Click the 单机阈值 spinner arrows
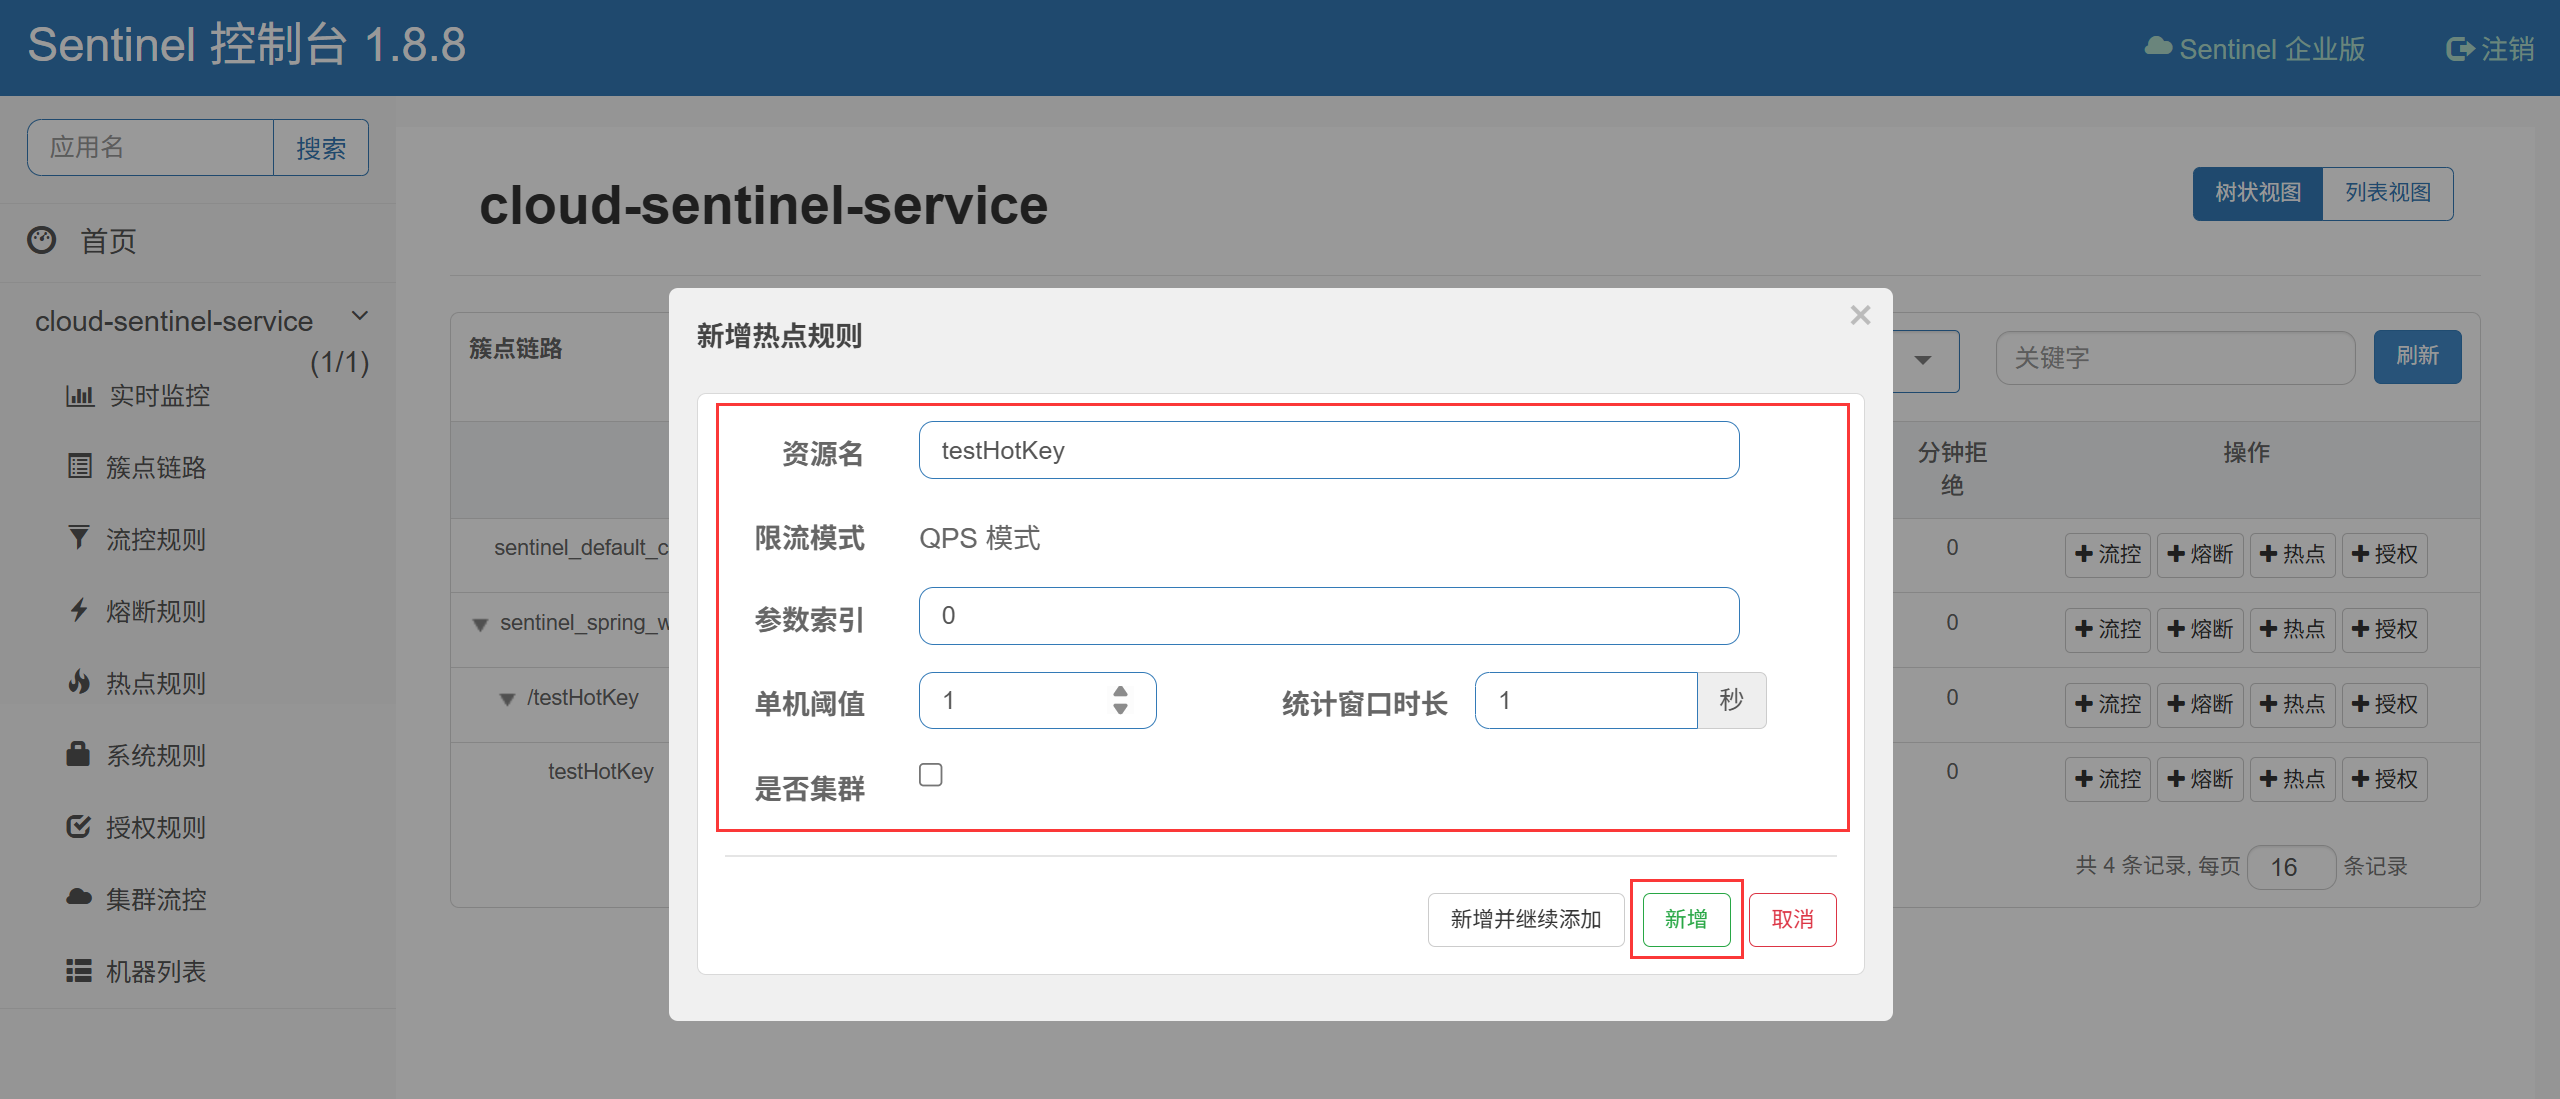The image size is (2560, 1099). [x=1120, y=700]
